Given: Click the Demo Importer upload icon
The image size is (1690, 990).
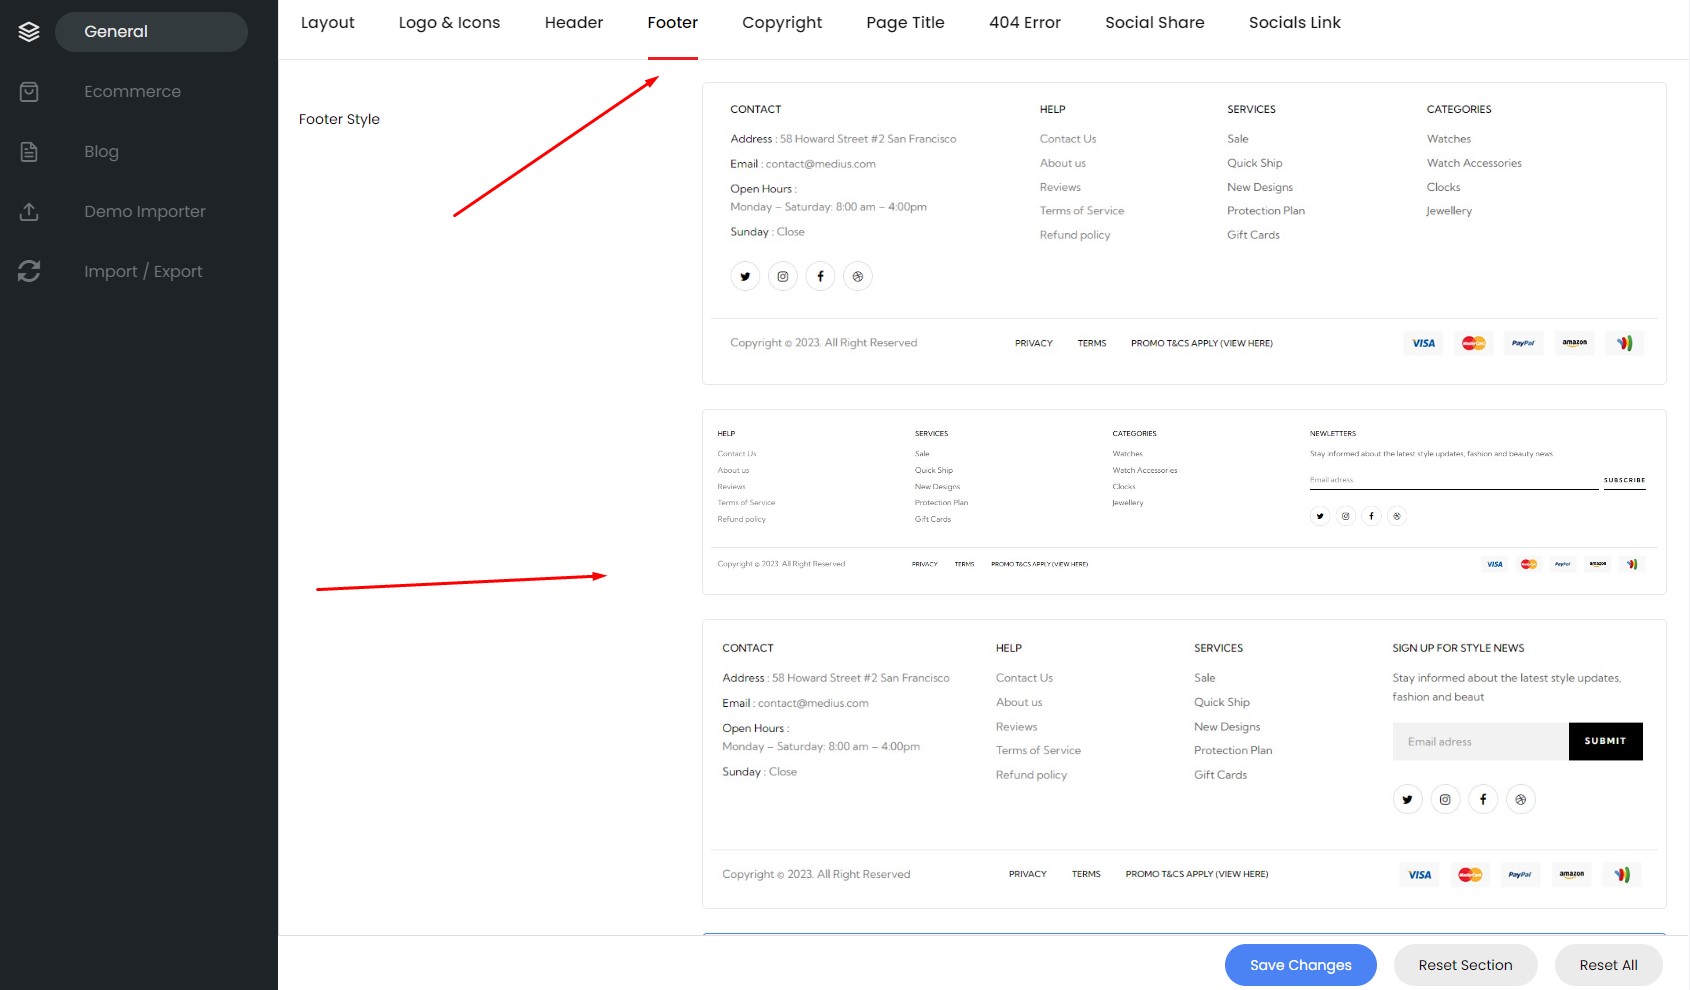Looking at the screenshot, I should [x=29, y=212].
